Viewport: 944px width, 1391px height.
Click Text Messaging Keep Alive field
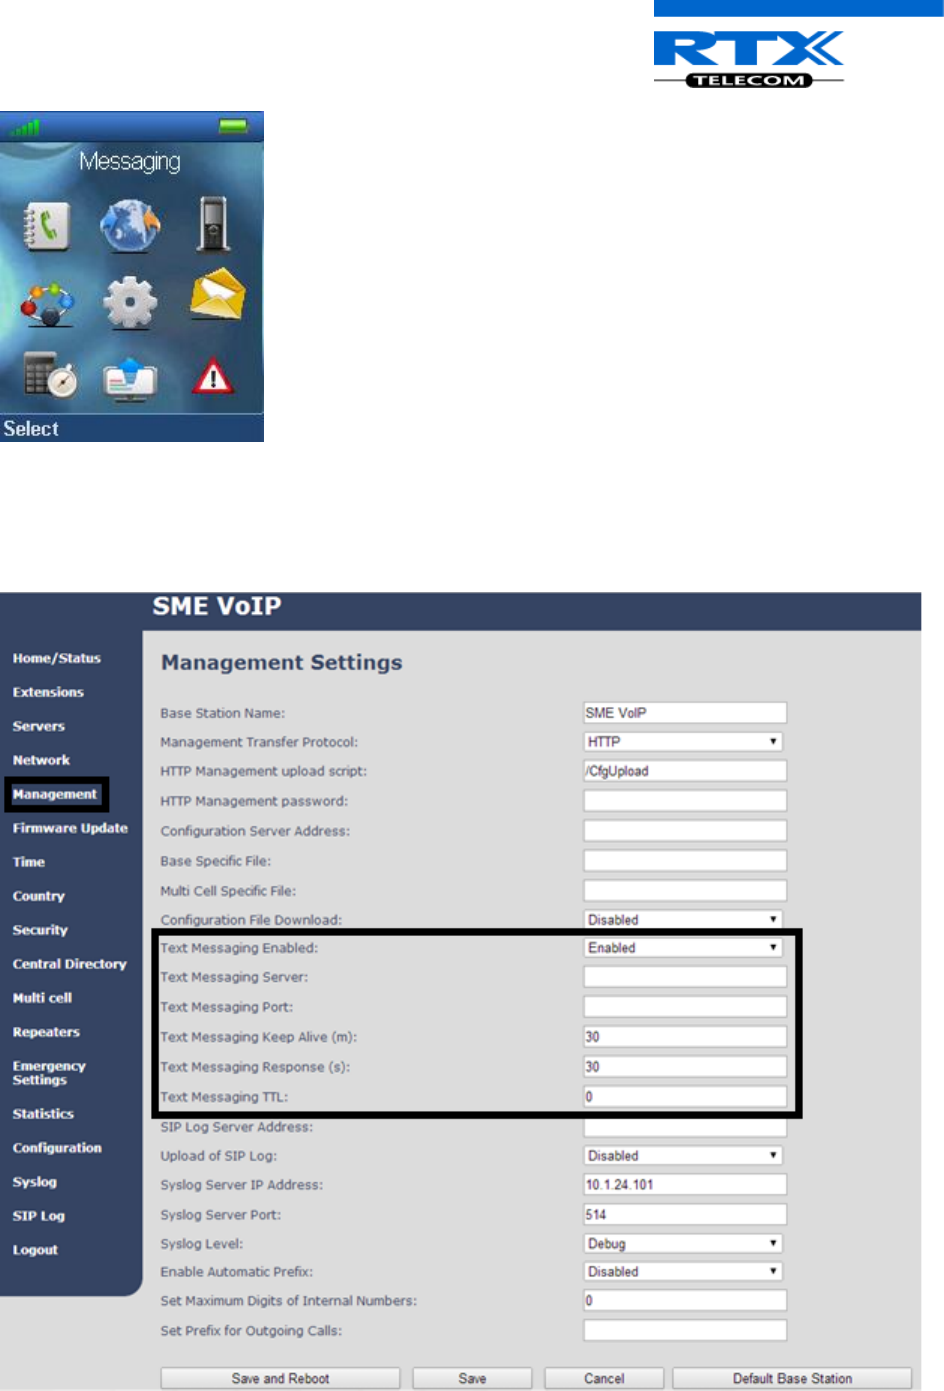pyautogui.click(x=685, y=1037)
